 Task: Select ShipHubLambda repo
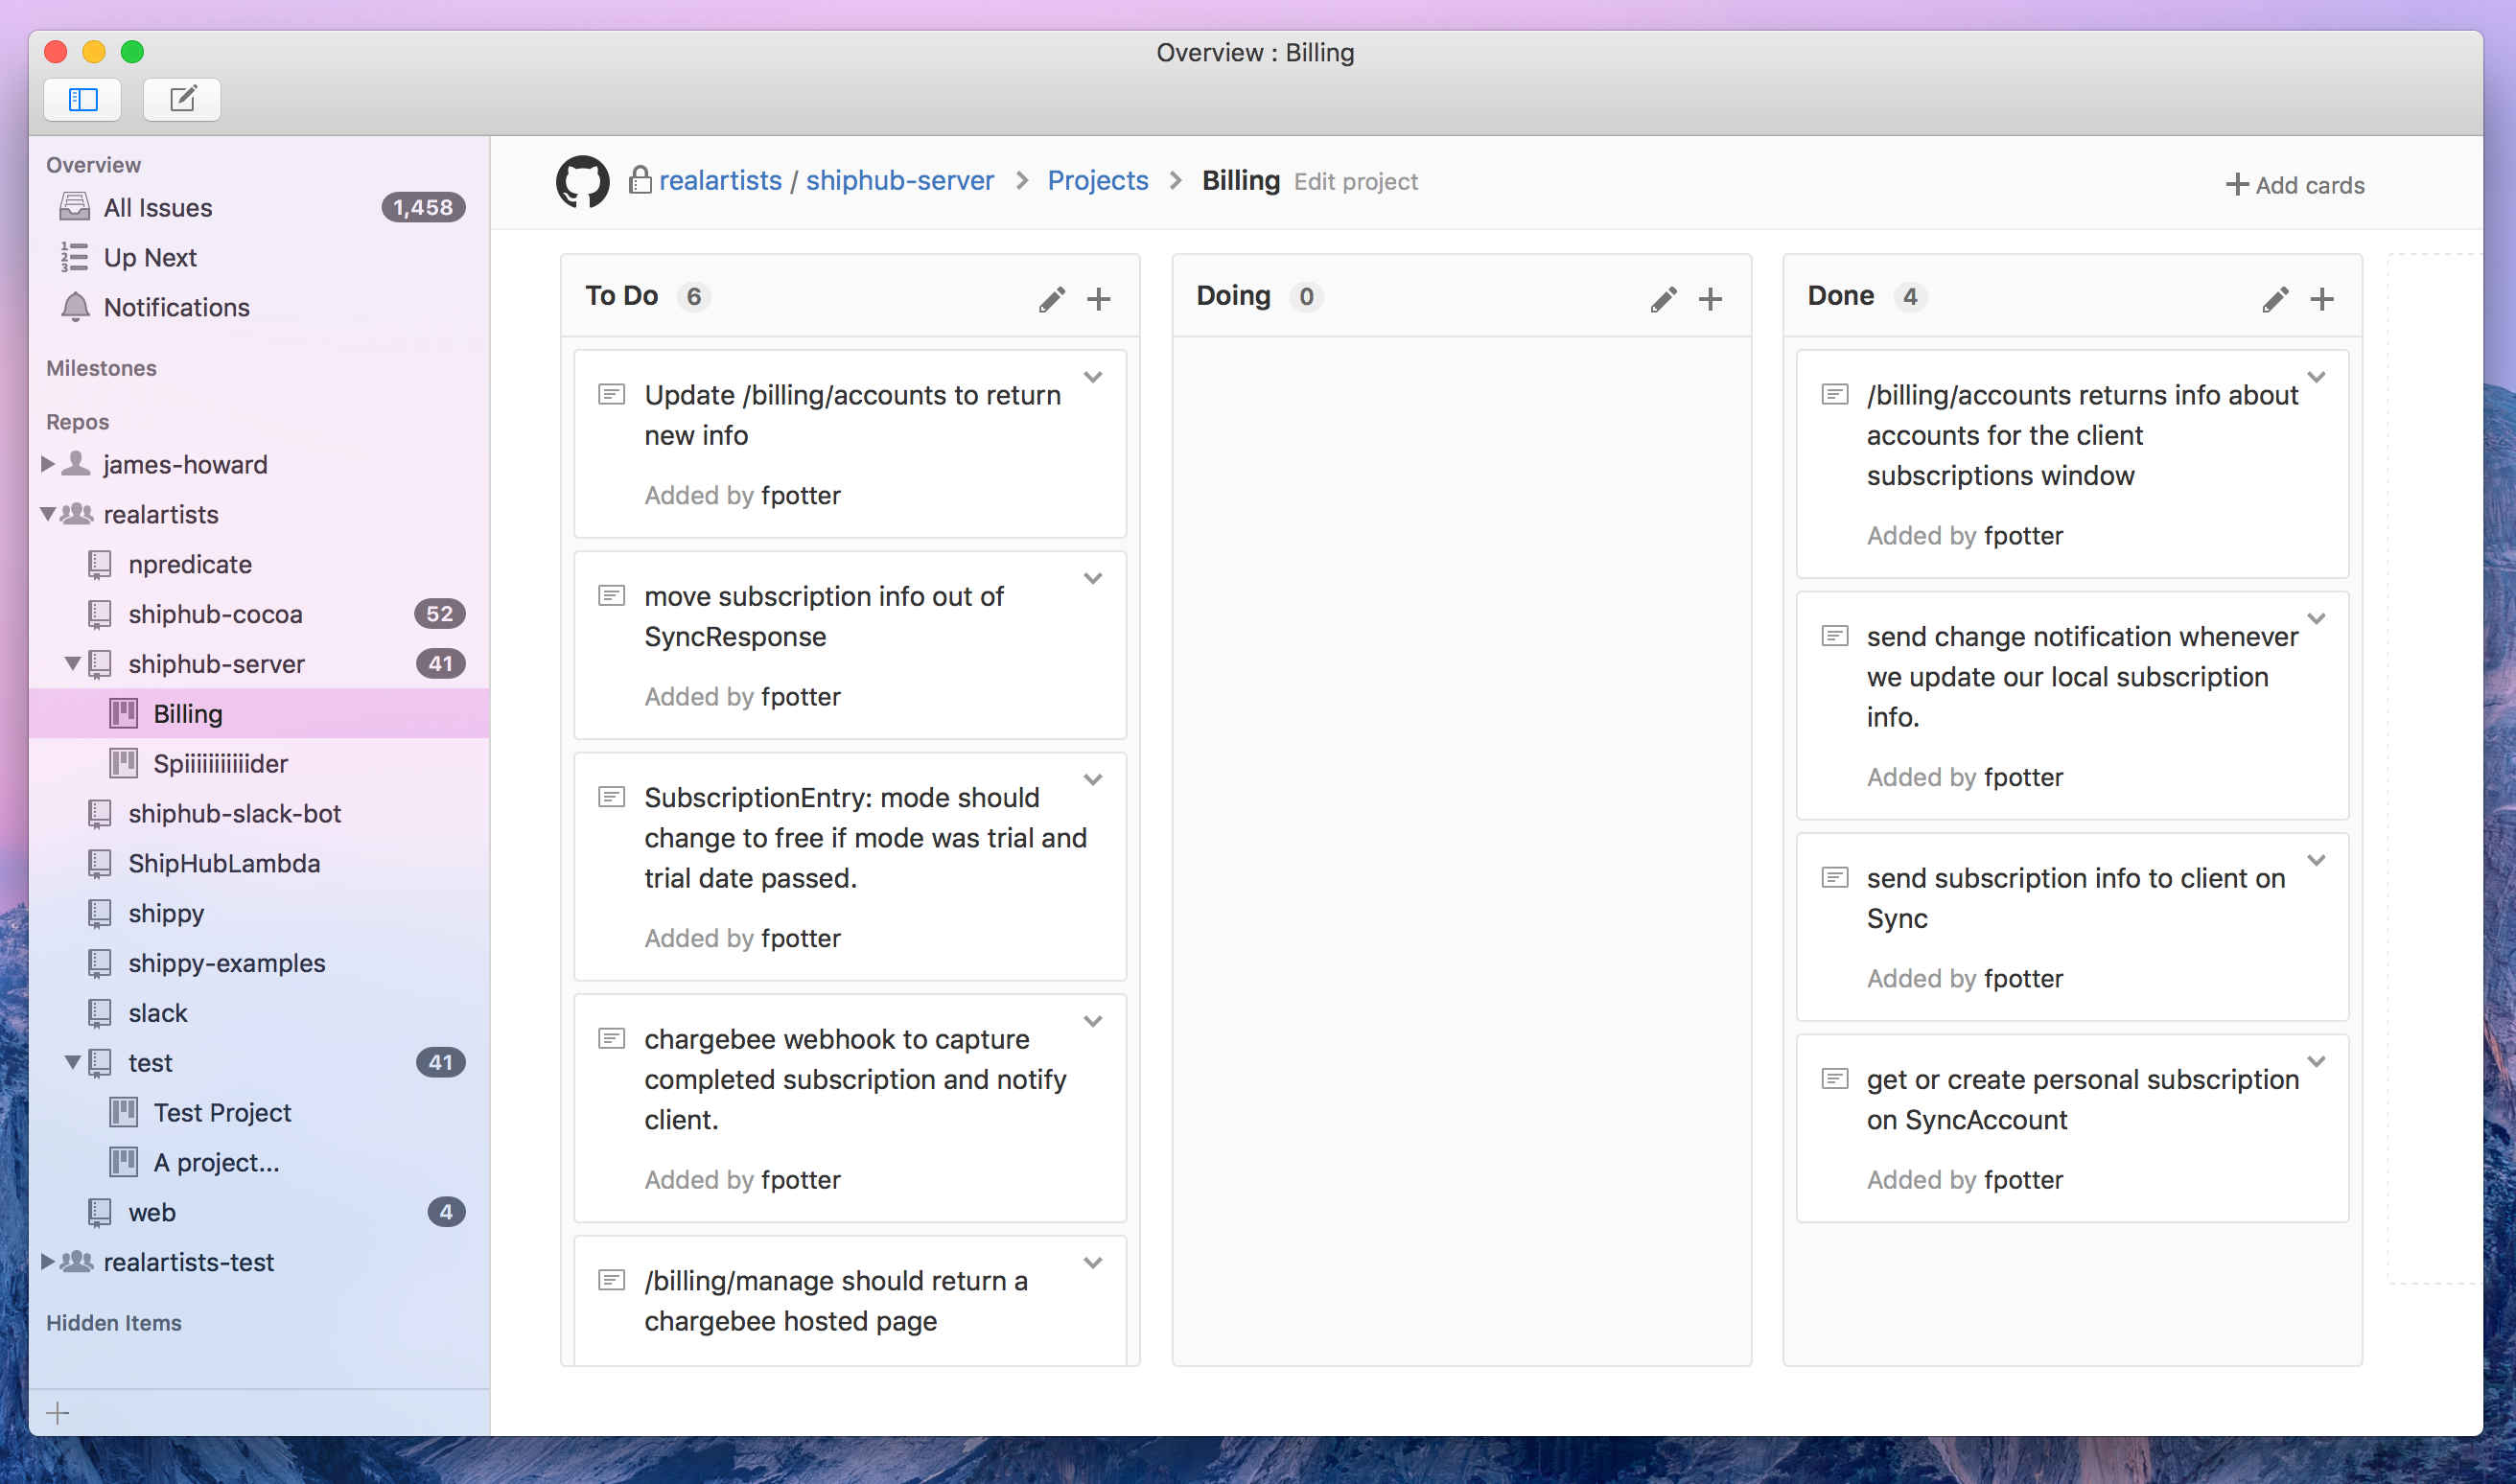coord(259,863)
